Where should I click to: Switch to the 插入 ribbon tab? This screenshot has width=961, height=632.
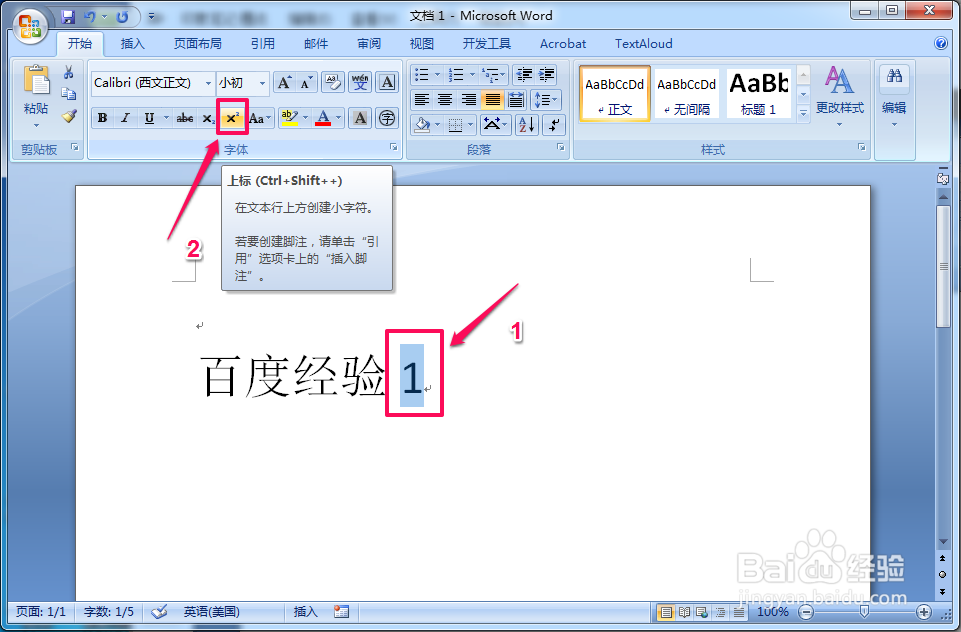pos(133,43)
